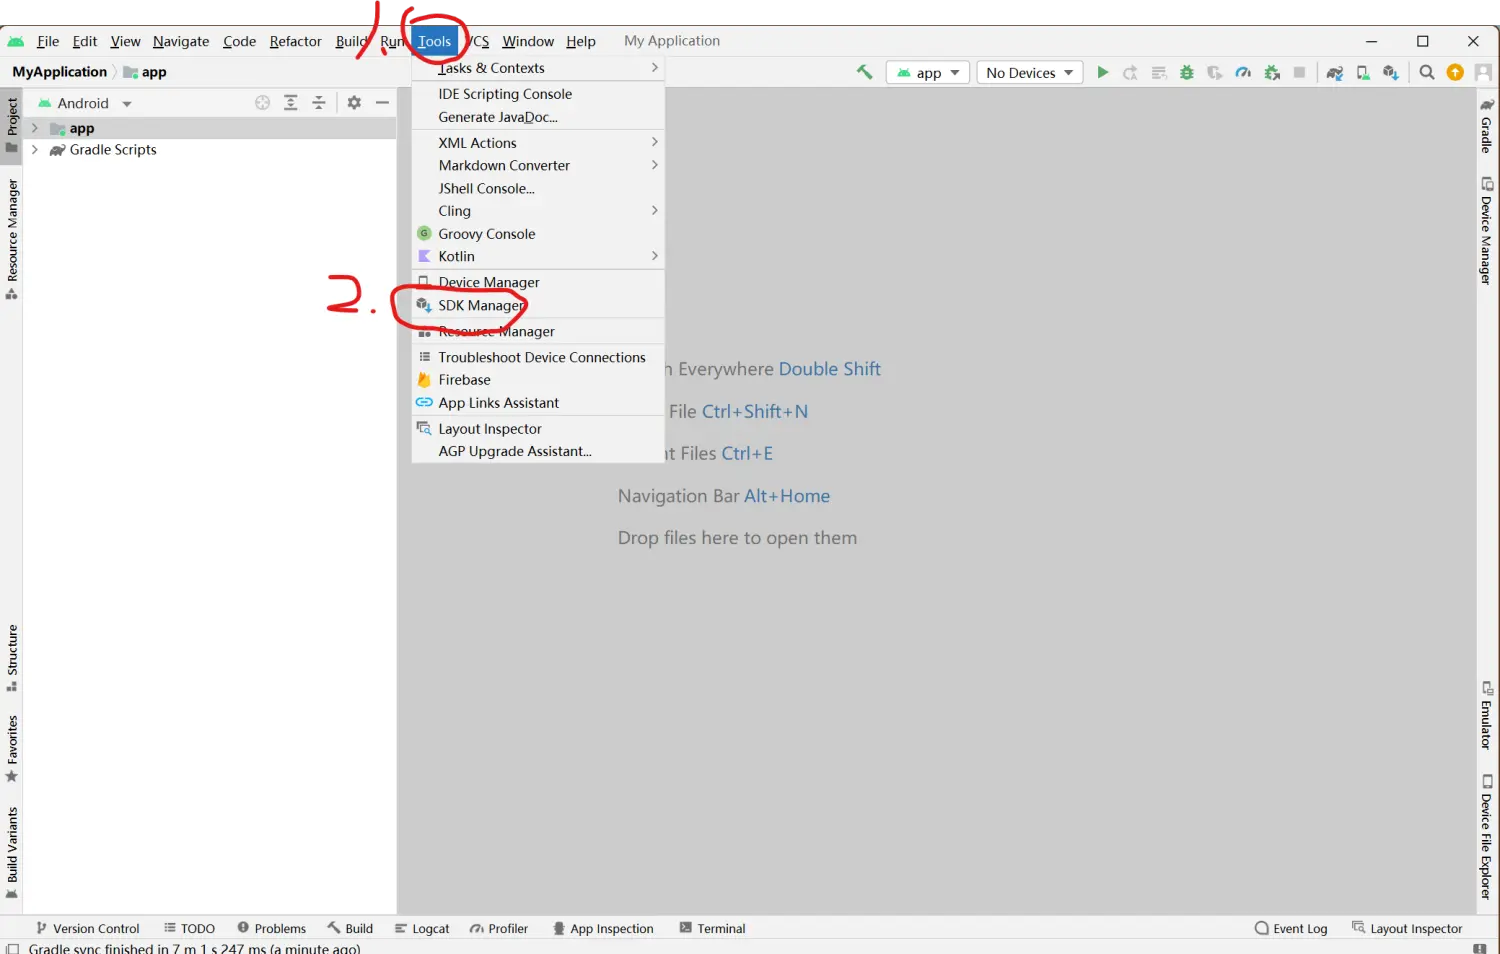Viewport: 1500px width, 954px height.
Task: Click the Expand All icon in project panel
Action: 290,102
